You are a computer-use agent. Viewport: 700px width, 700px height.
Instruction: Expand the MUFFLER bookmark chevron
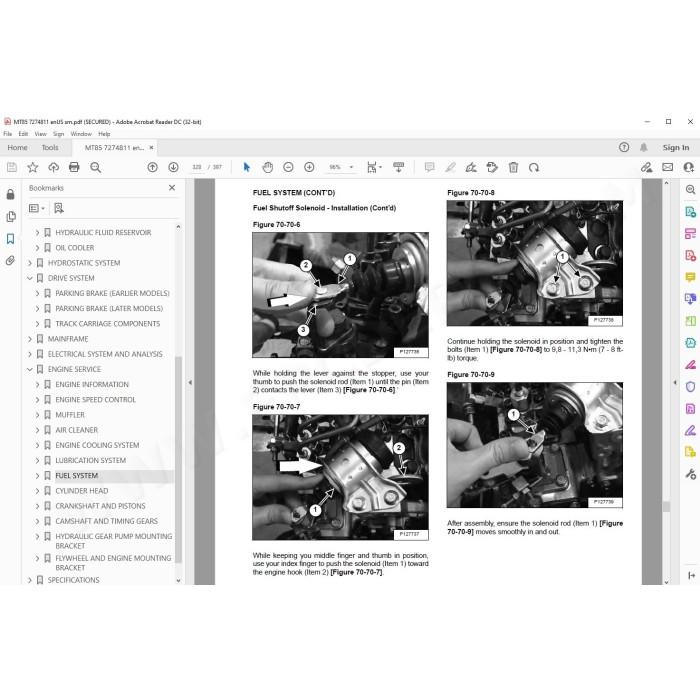[x=38, y=415]
